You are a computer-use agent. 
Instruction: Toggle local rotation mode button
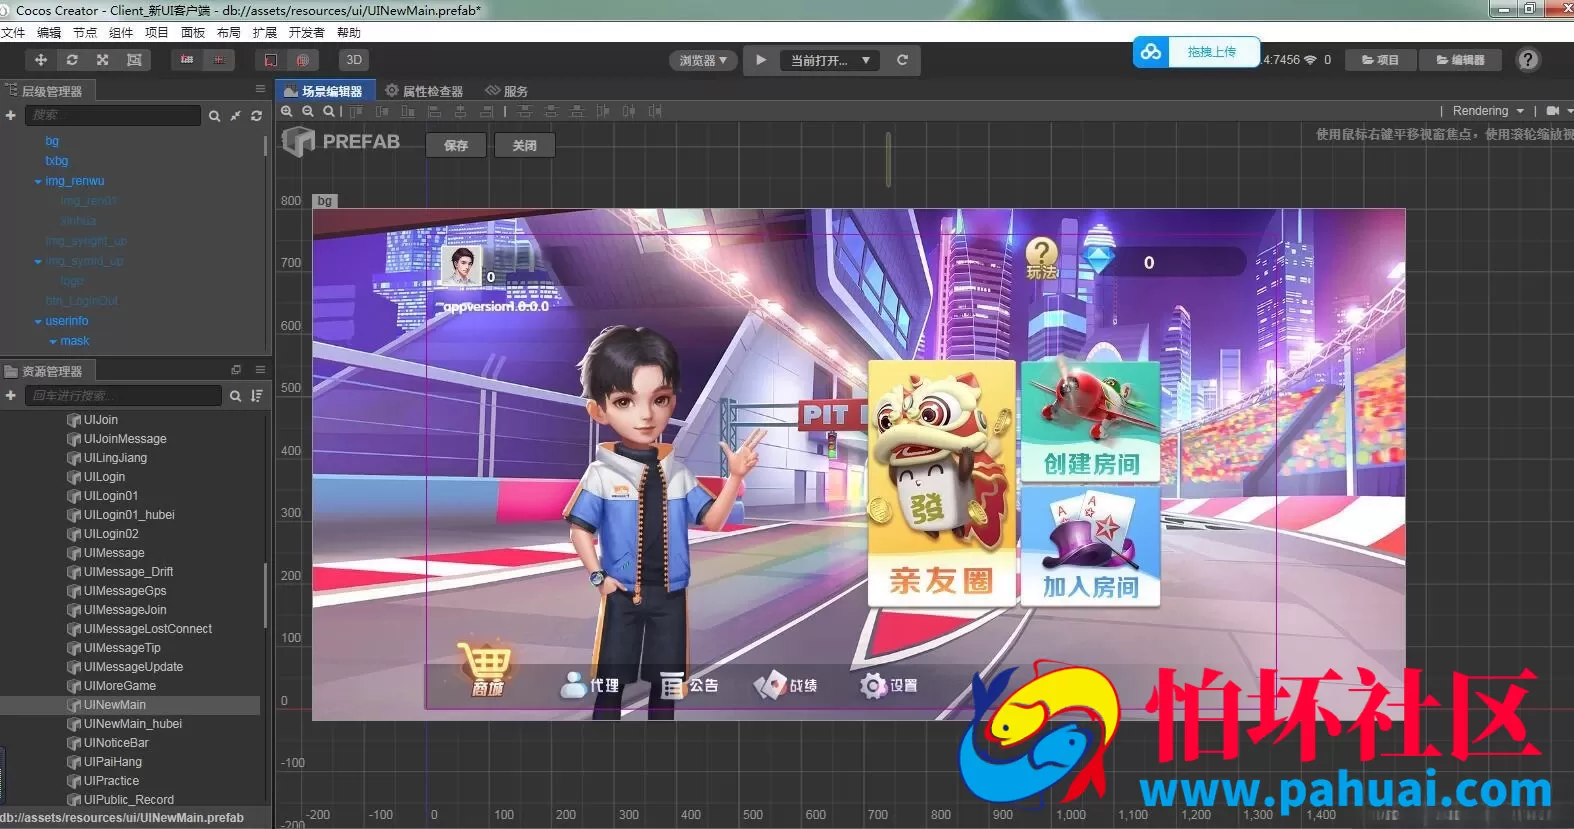(x=270, y=60)
